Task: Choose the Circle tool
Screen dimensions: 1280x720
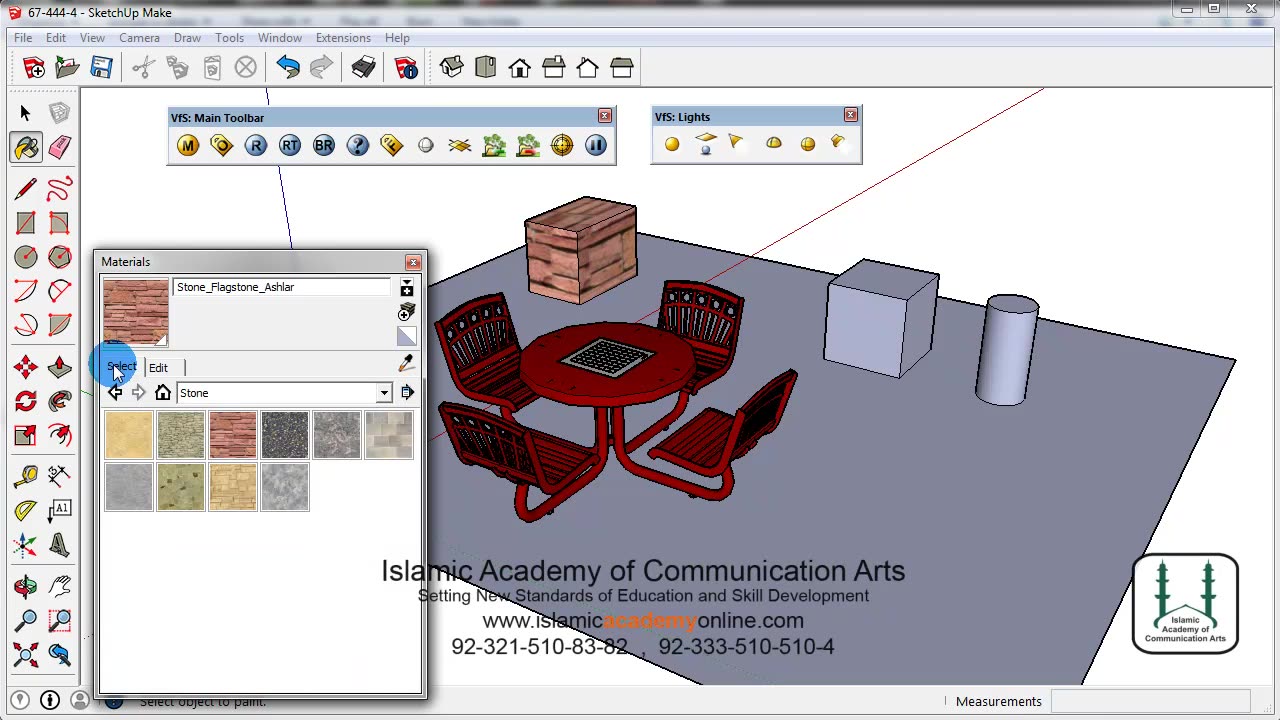Action: [x=26, y=257]
